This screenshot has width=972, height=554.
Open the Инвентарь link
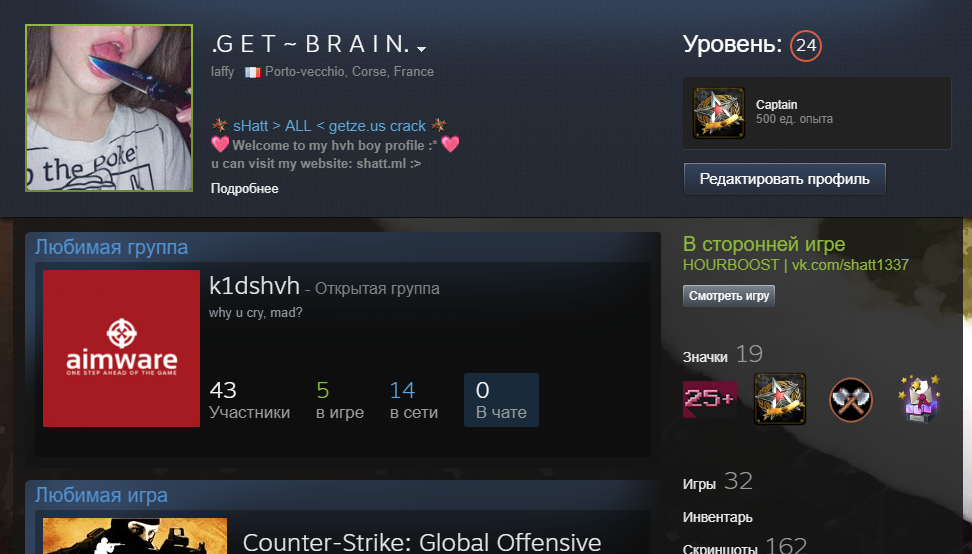[717, 517]
